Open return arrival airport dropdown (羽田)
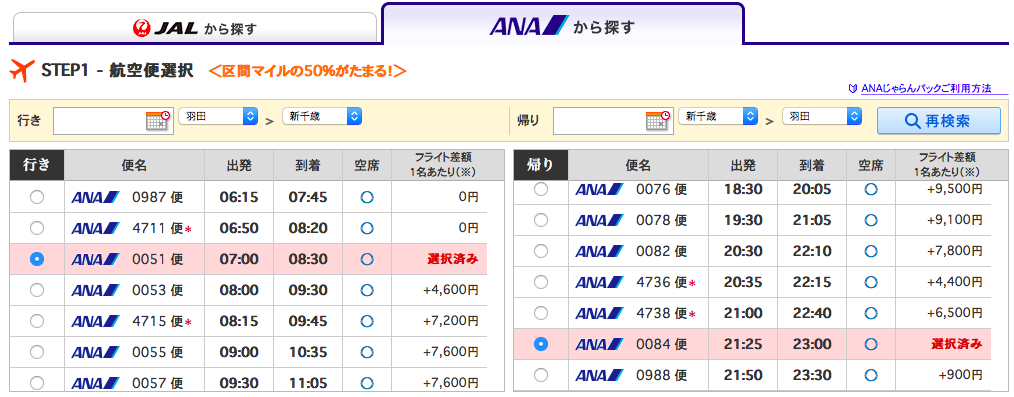The width and height of the screenshot is (1014, 397). coord(822,116)
